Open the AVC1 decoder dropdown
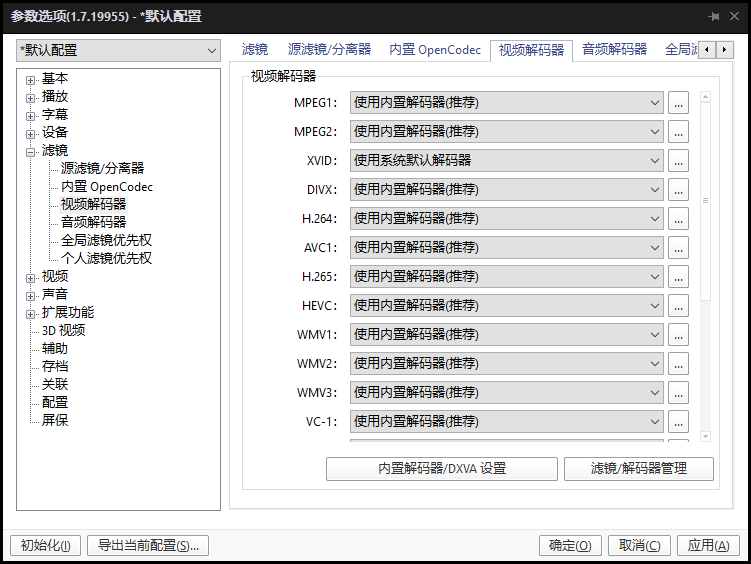The image size is (751, 564). pyautogui.click(x=506, y=248)
